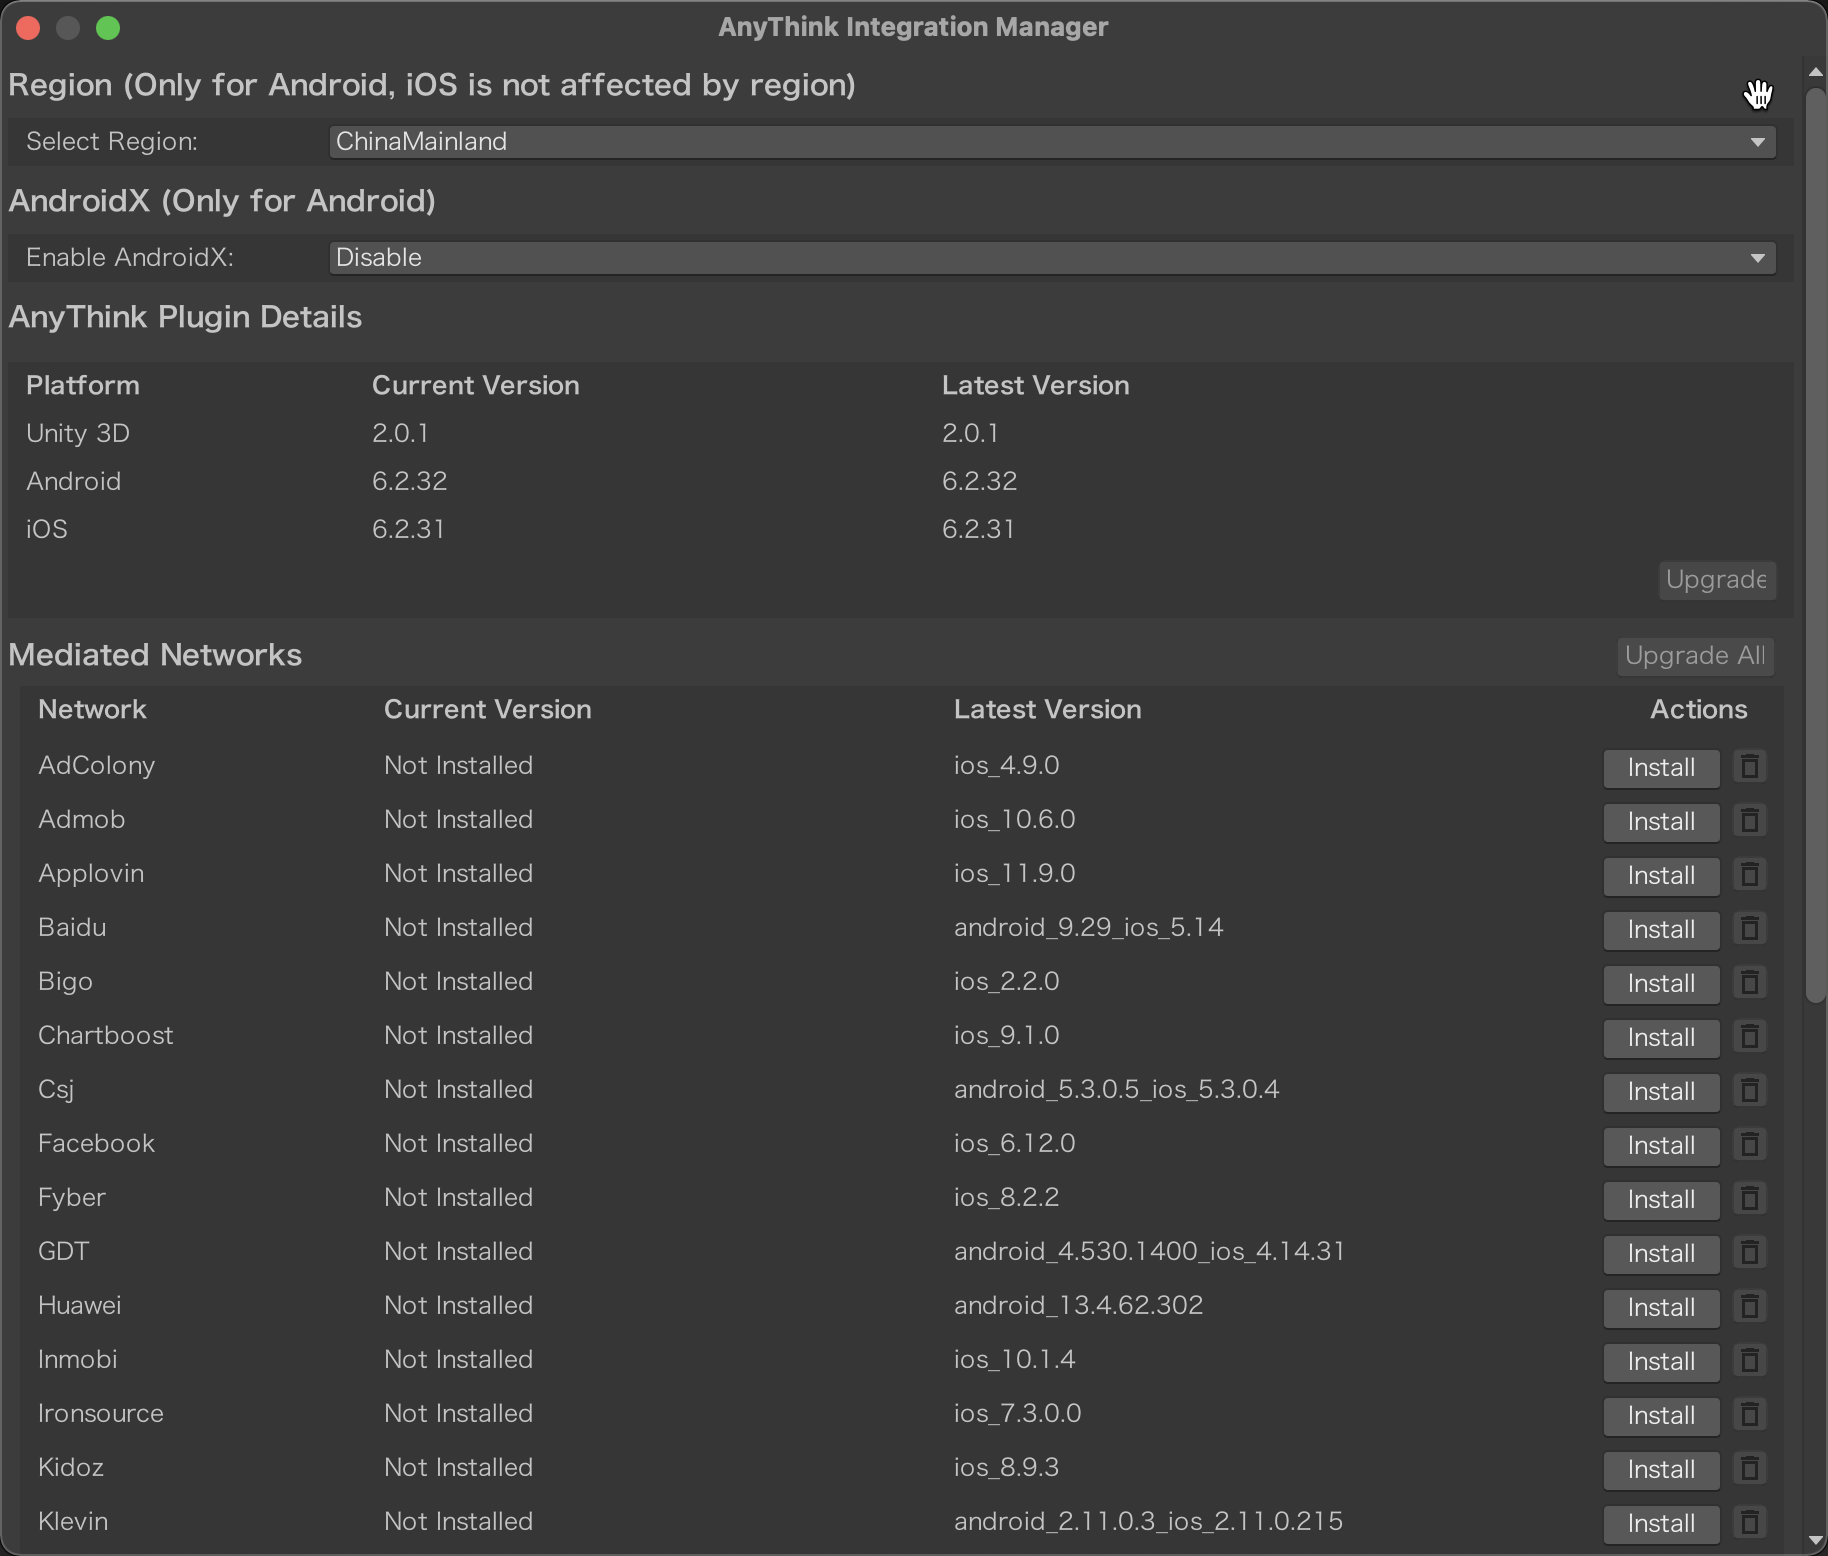This screenshot has width=1828, height=1556.
Task: Click the plugin Upgrade button
Action: 1716,580
